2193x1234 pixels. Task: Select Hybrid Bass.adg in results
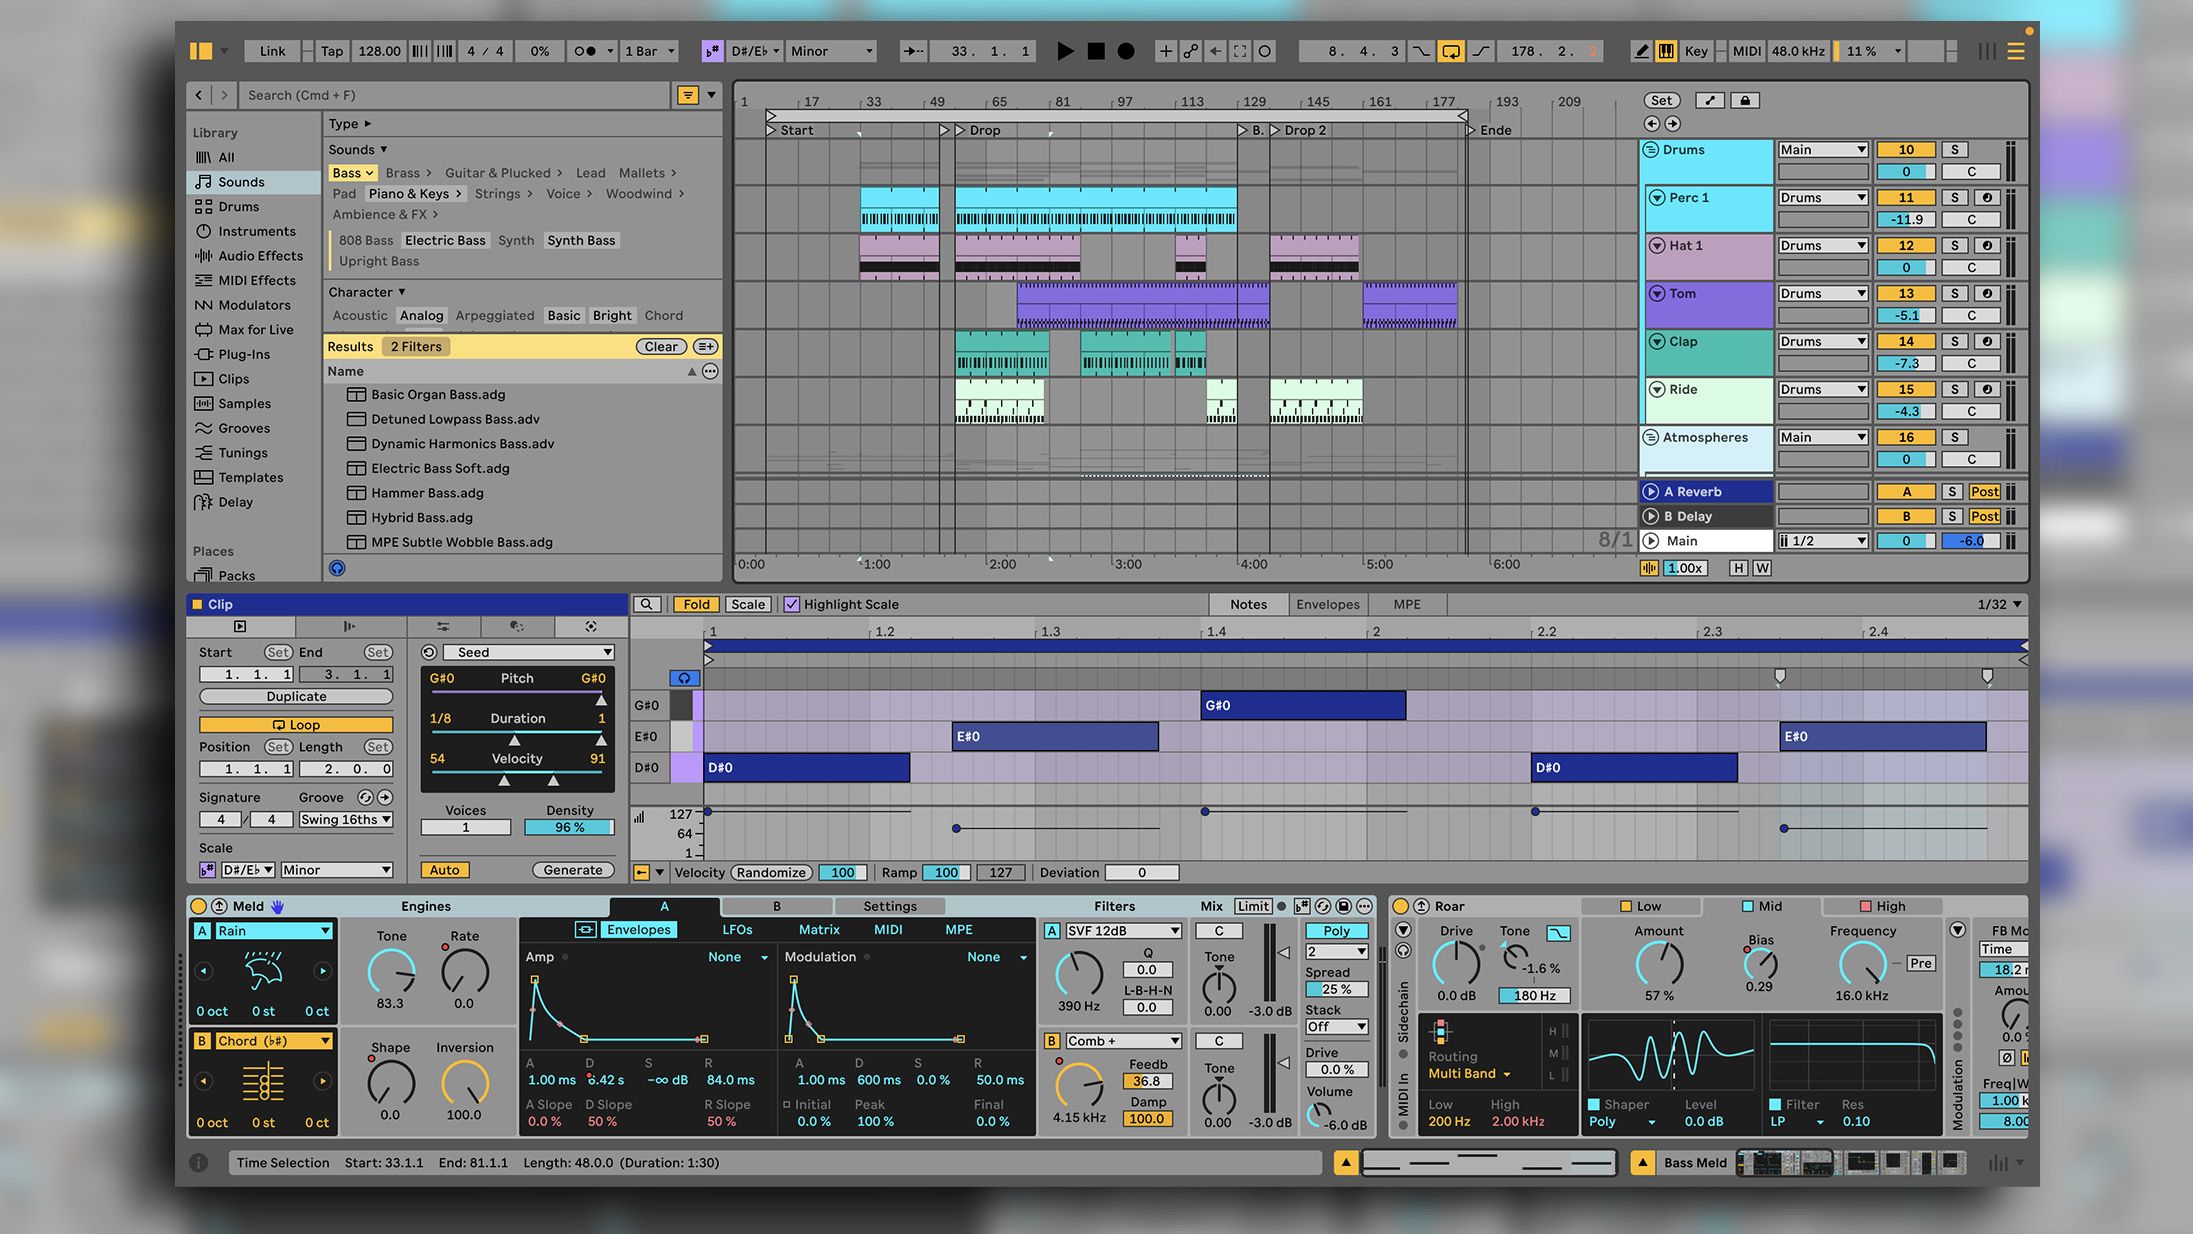421,518
